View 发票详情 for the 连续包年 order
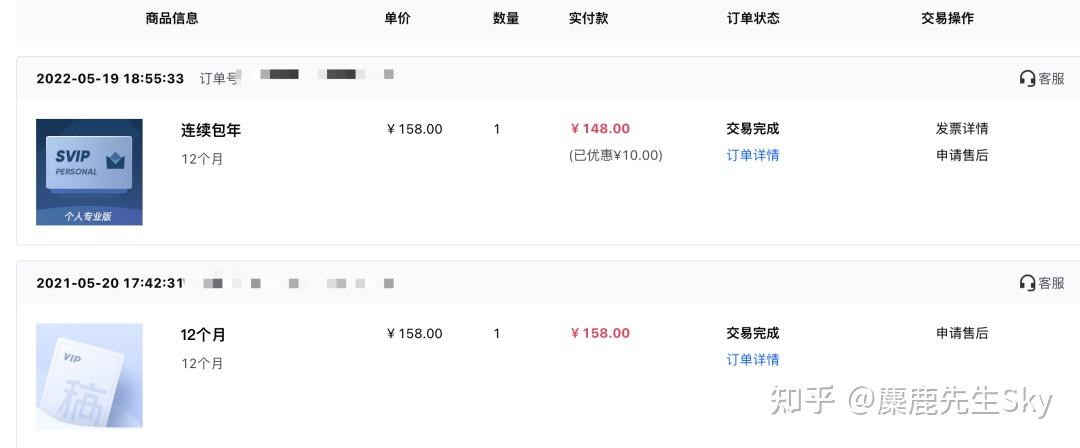 (961, 129)
